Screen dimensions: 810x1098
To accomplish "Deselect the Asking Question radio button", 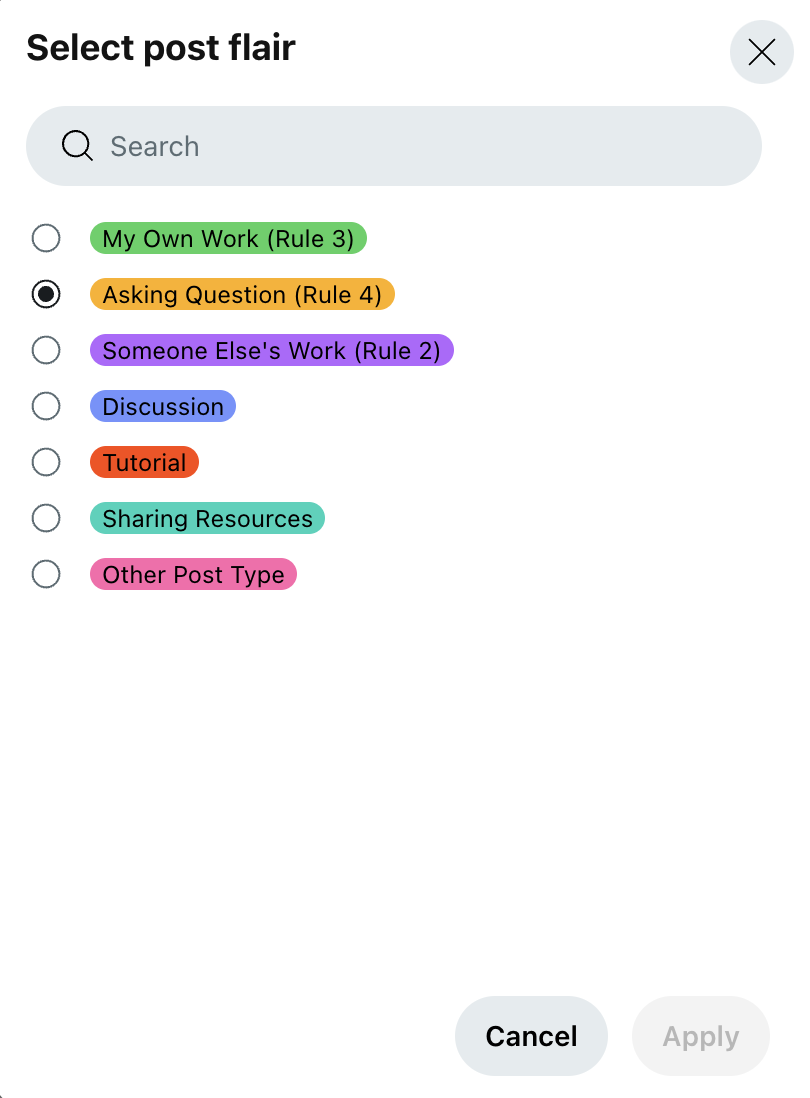I will pos(46,295).
